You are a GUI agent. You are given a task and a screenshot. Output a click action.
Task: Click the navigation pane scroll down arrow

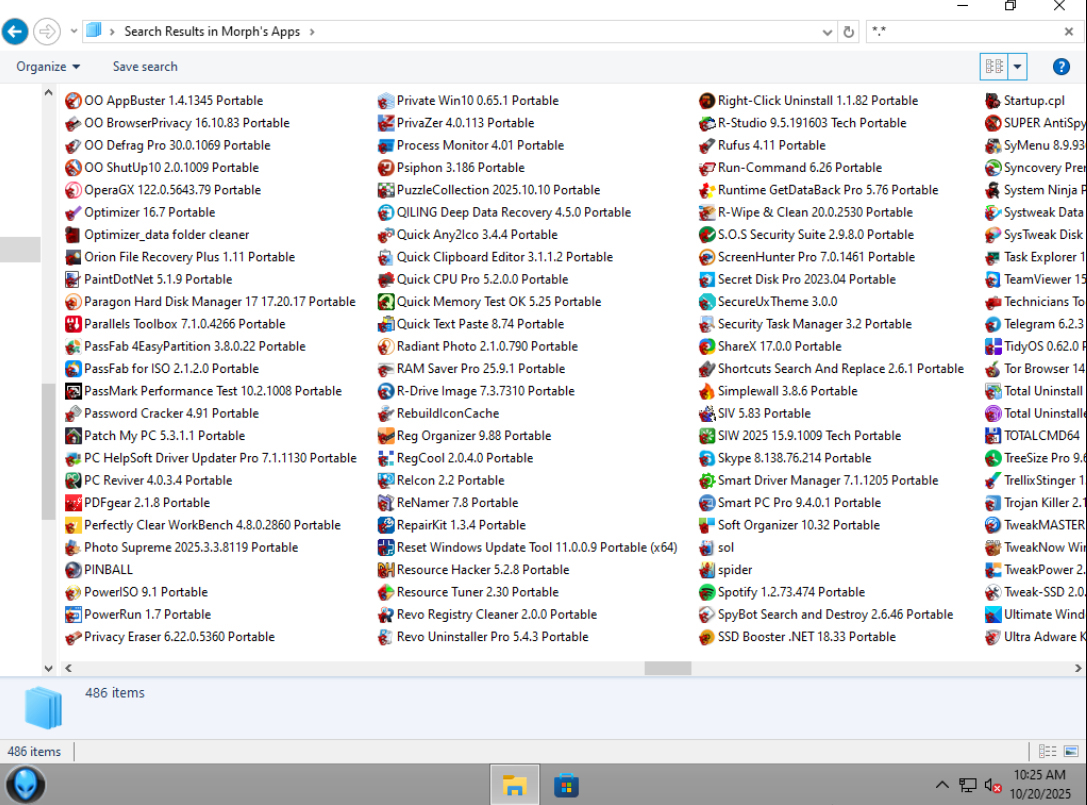pos(49,668)
